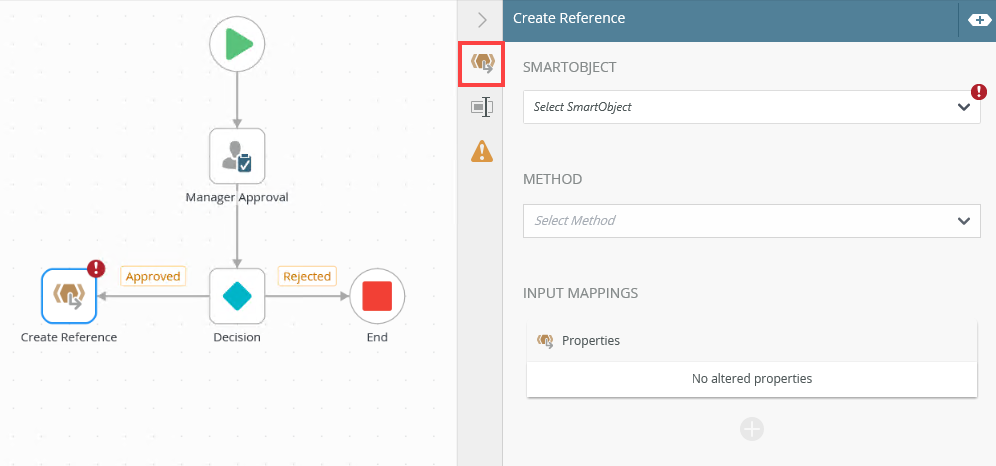The width and height of the screenshot is (996, 466).
Task: Open the Errors warning tab
Action: coord(481,151)
